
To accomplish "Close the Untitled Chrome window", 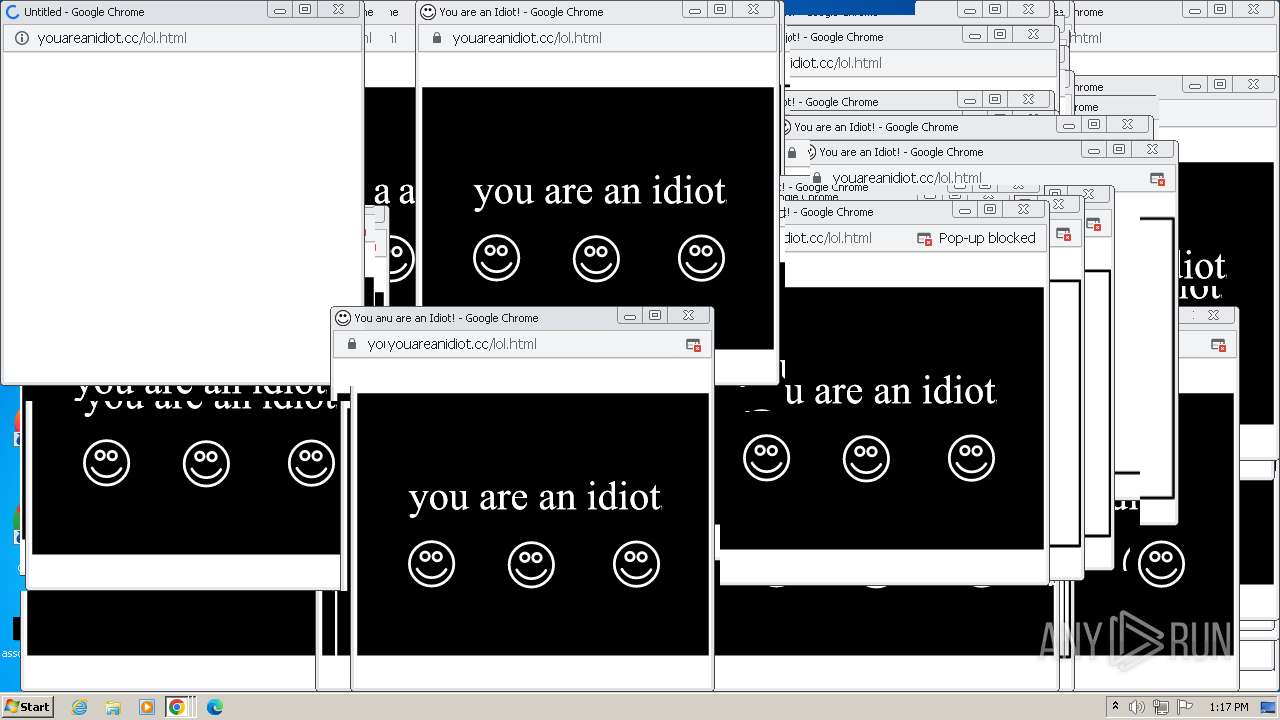I will 338,10.
